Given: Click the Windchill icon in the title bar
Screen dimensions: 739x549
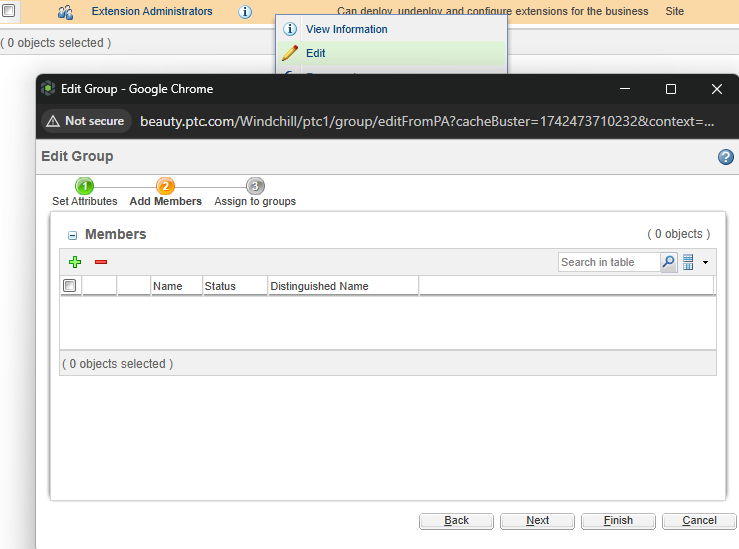Looking at the screenshot, I should coord(48,89).
